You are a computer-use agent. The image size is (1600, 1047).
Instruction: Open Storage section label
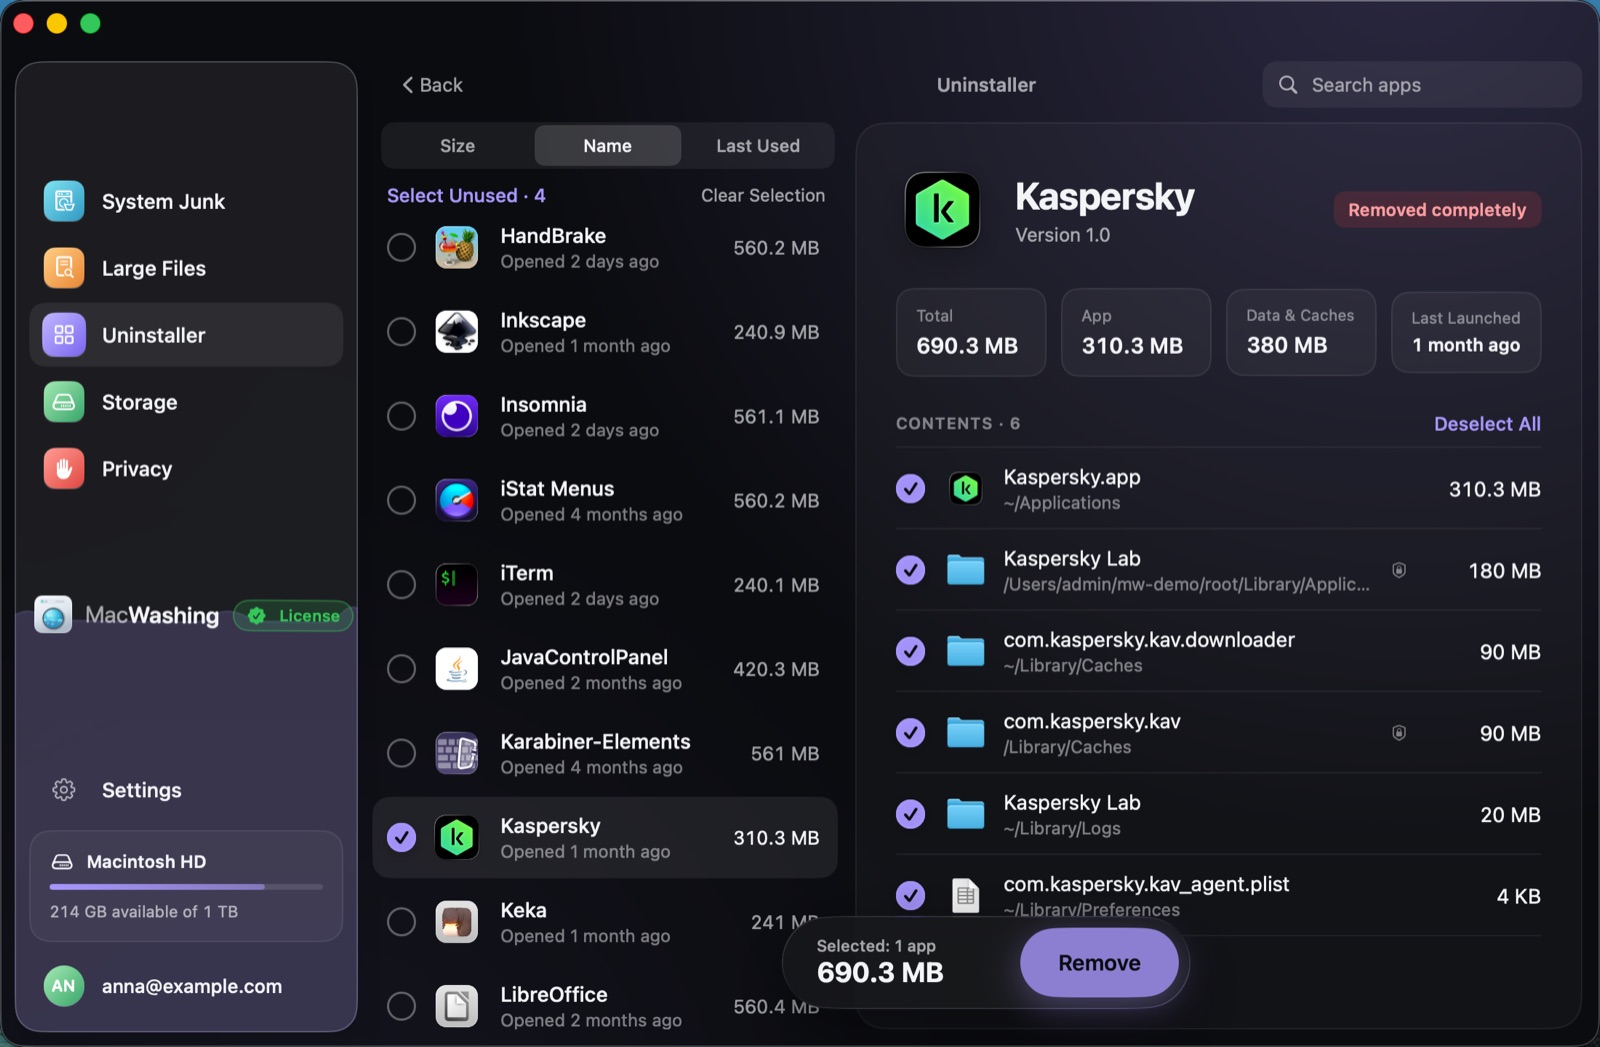[140, 402]
